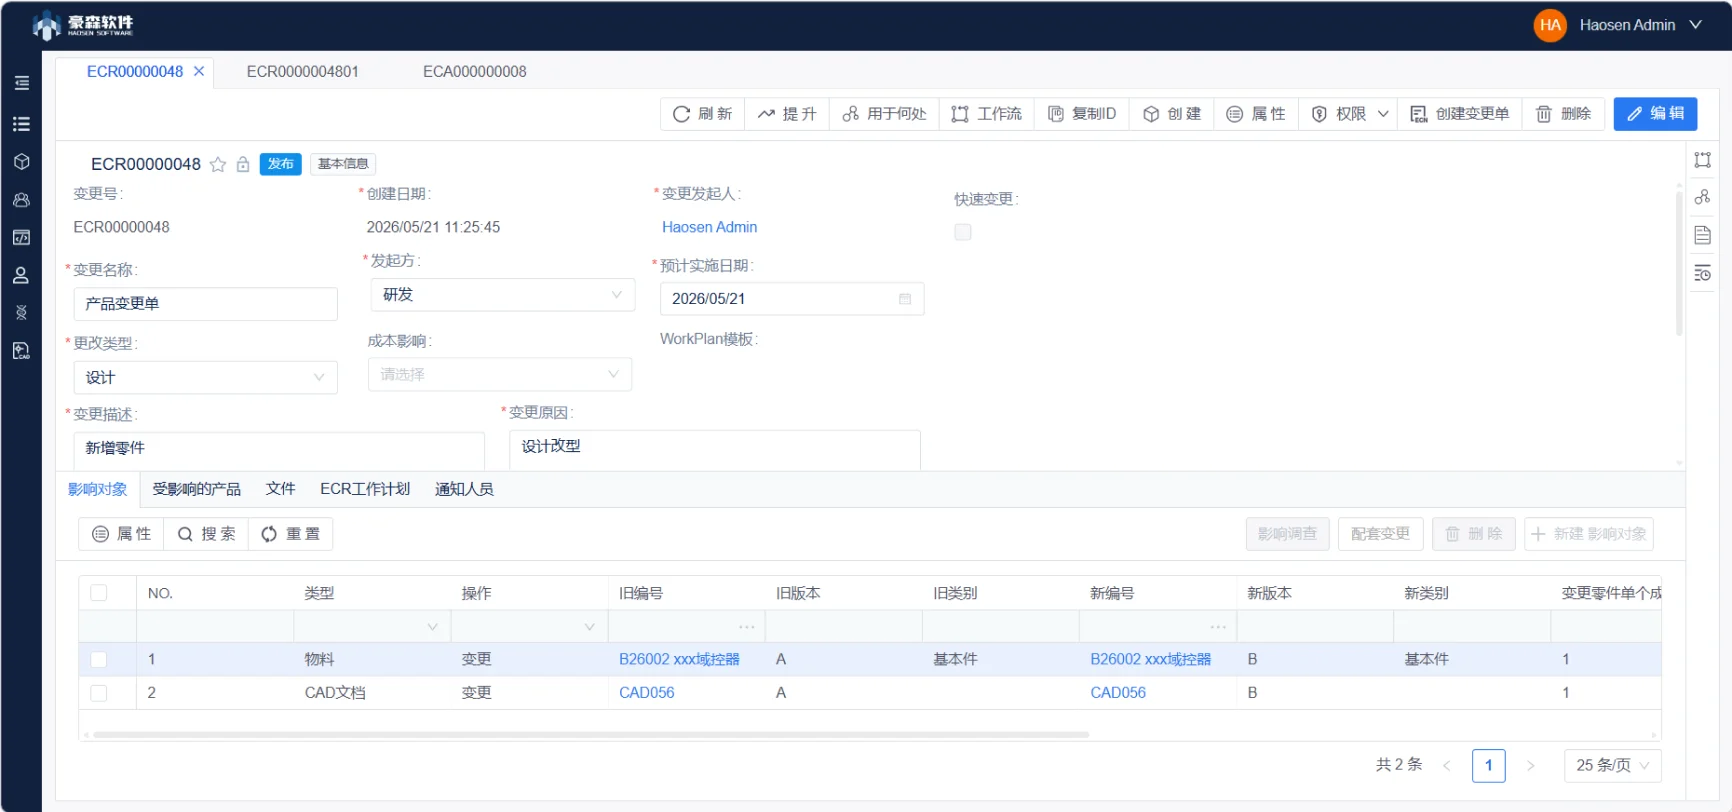Switch to the ECR0000004801 tab
The height and width of the screenshot is (812, 1732).
tap(302, 71)
